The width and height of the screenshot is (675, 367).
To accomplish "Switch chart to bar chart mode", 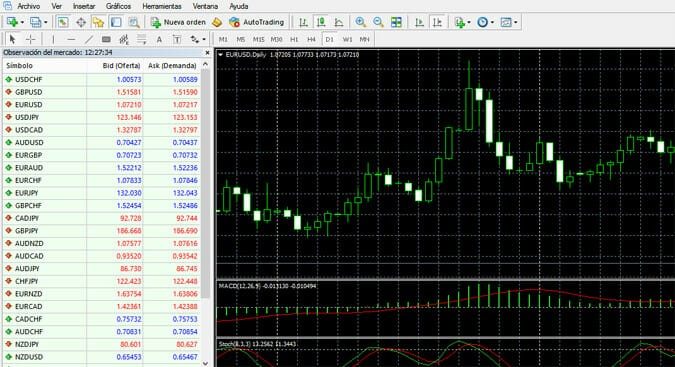I will click(x=303, y=22).
